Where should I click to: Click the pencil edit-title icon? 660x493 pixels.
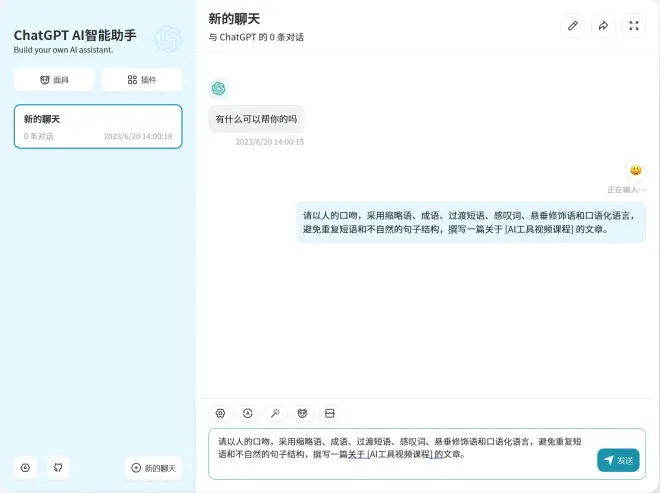pyautogui.click(x=572, y=26)
